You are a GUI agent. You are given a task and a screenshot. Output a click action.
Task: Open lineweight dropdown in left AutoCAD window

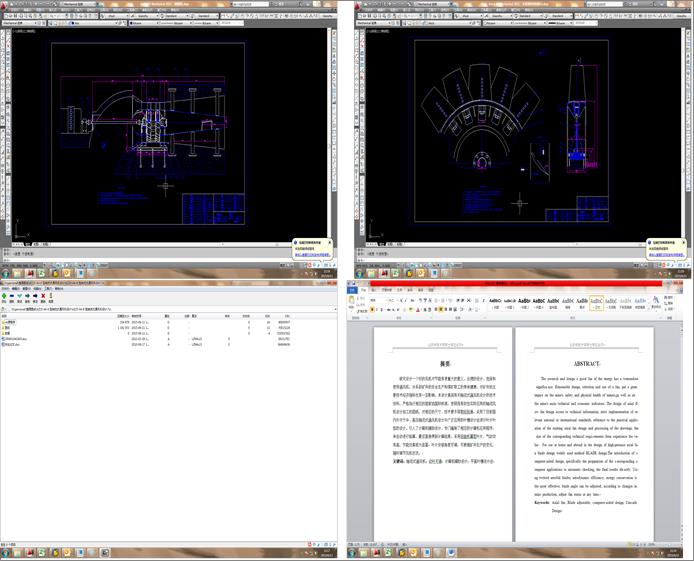(x=206, y=23)
